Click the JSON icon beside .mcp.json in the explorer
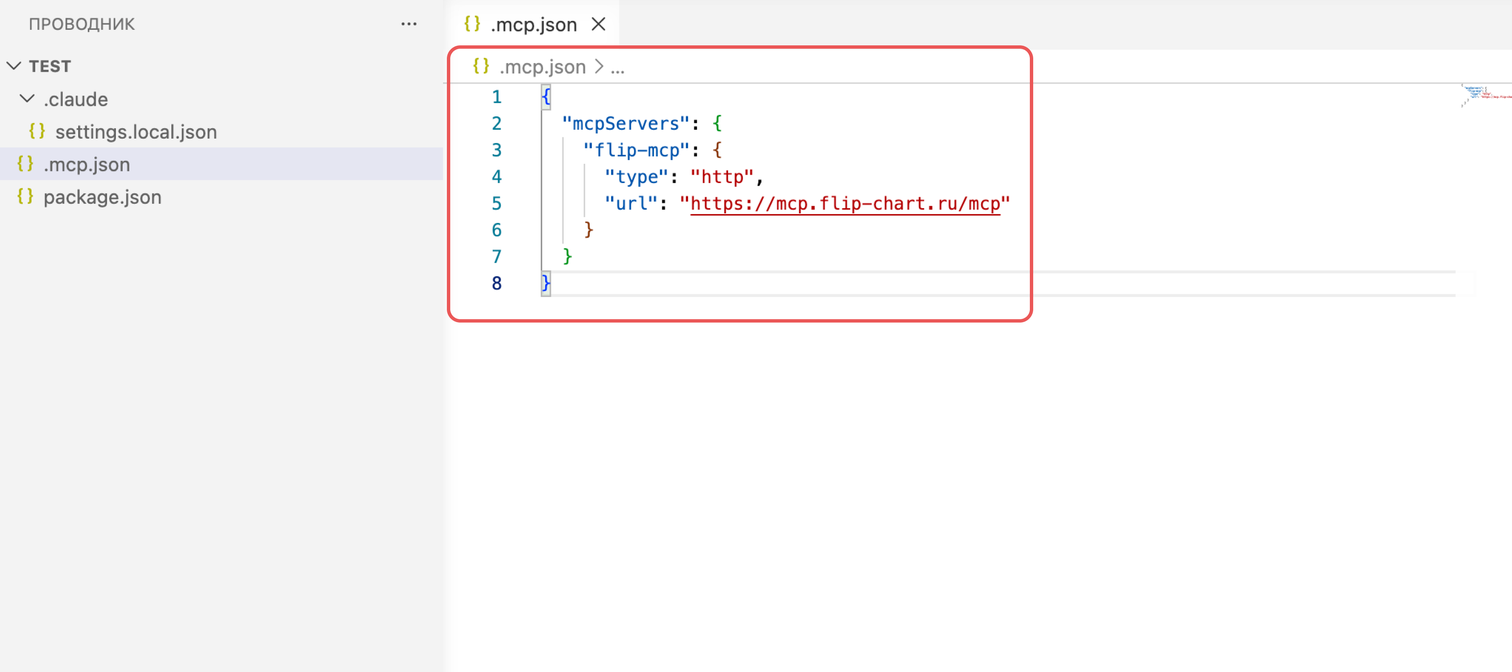The height and width of the screenshot is (672, 1512). click(x=25, y=163)
